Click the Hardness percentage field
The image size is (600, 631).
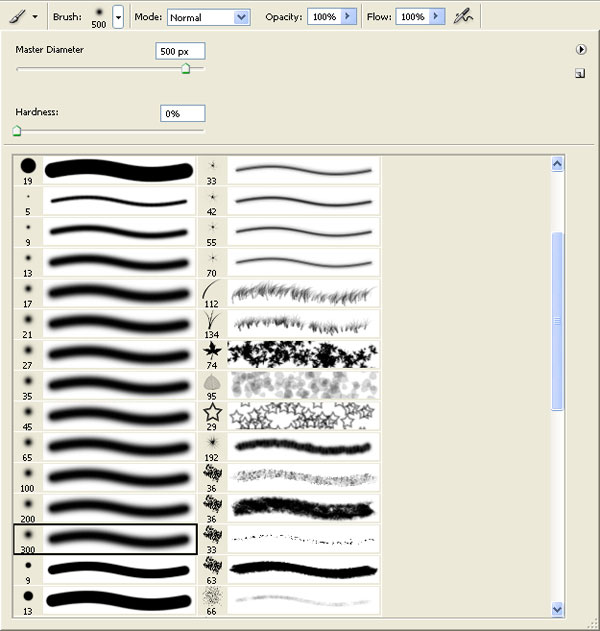(182, 114)
